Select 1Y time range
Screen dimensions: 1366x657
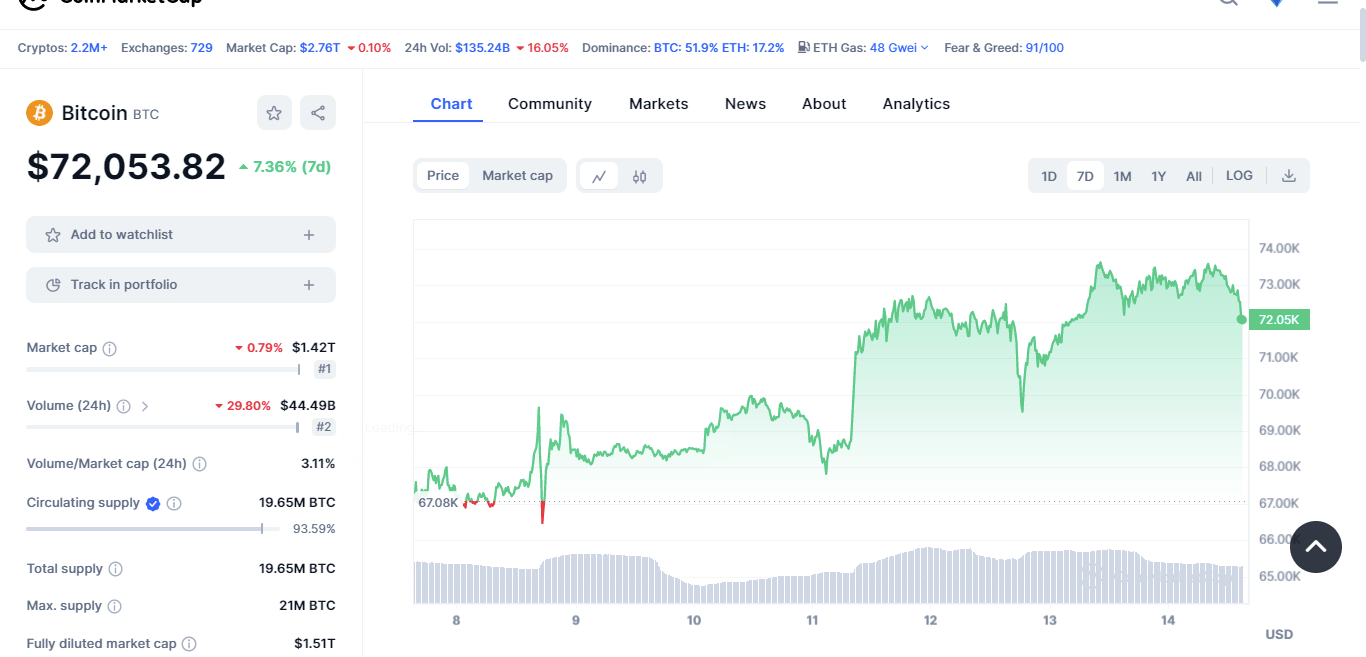[x=1159, y=176]
